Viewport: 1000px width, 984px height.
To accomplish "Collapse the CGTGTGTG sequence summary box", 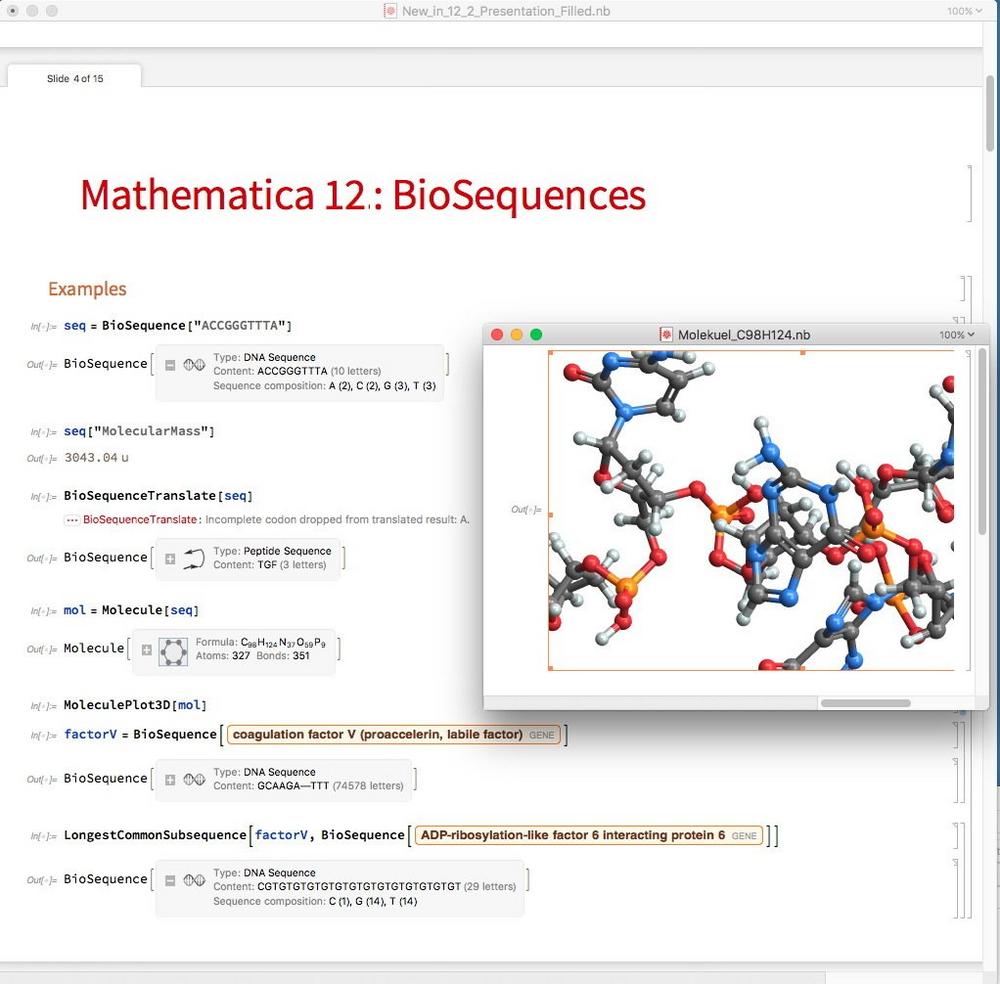I will pos(170,881).
